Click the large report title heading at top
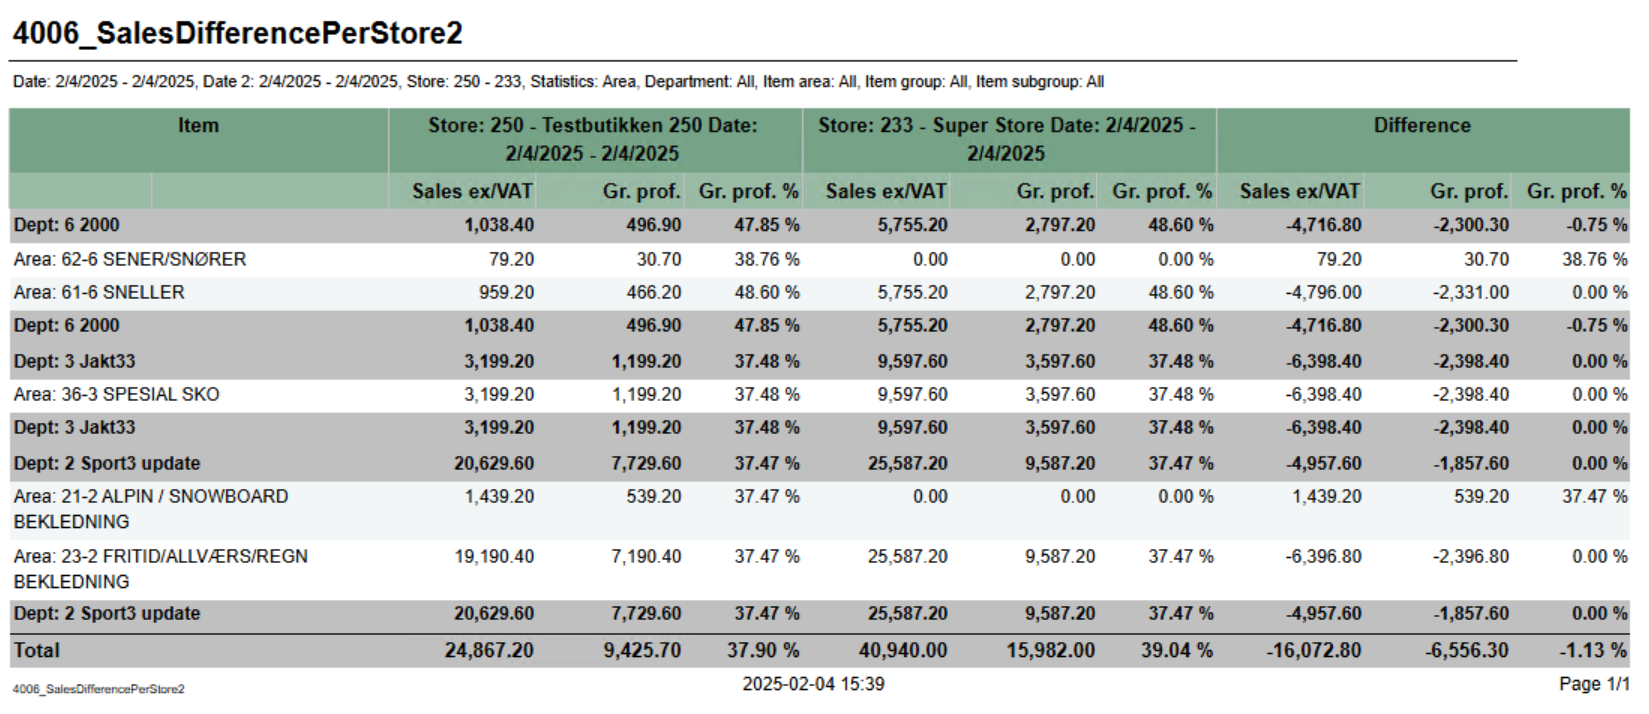 click(237, 33)
